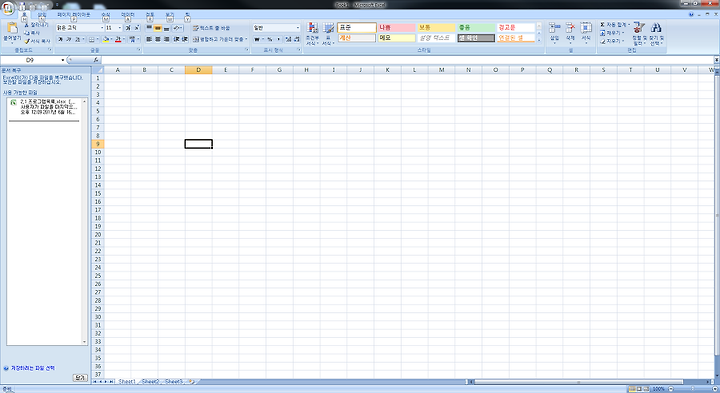Viewport: 720px width, 393px height.
Task: Click the Close button in recovery pane
Action: [80, 377]
